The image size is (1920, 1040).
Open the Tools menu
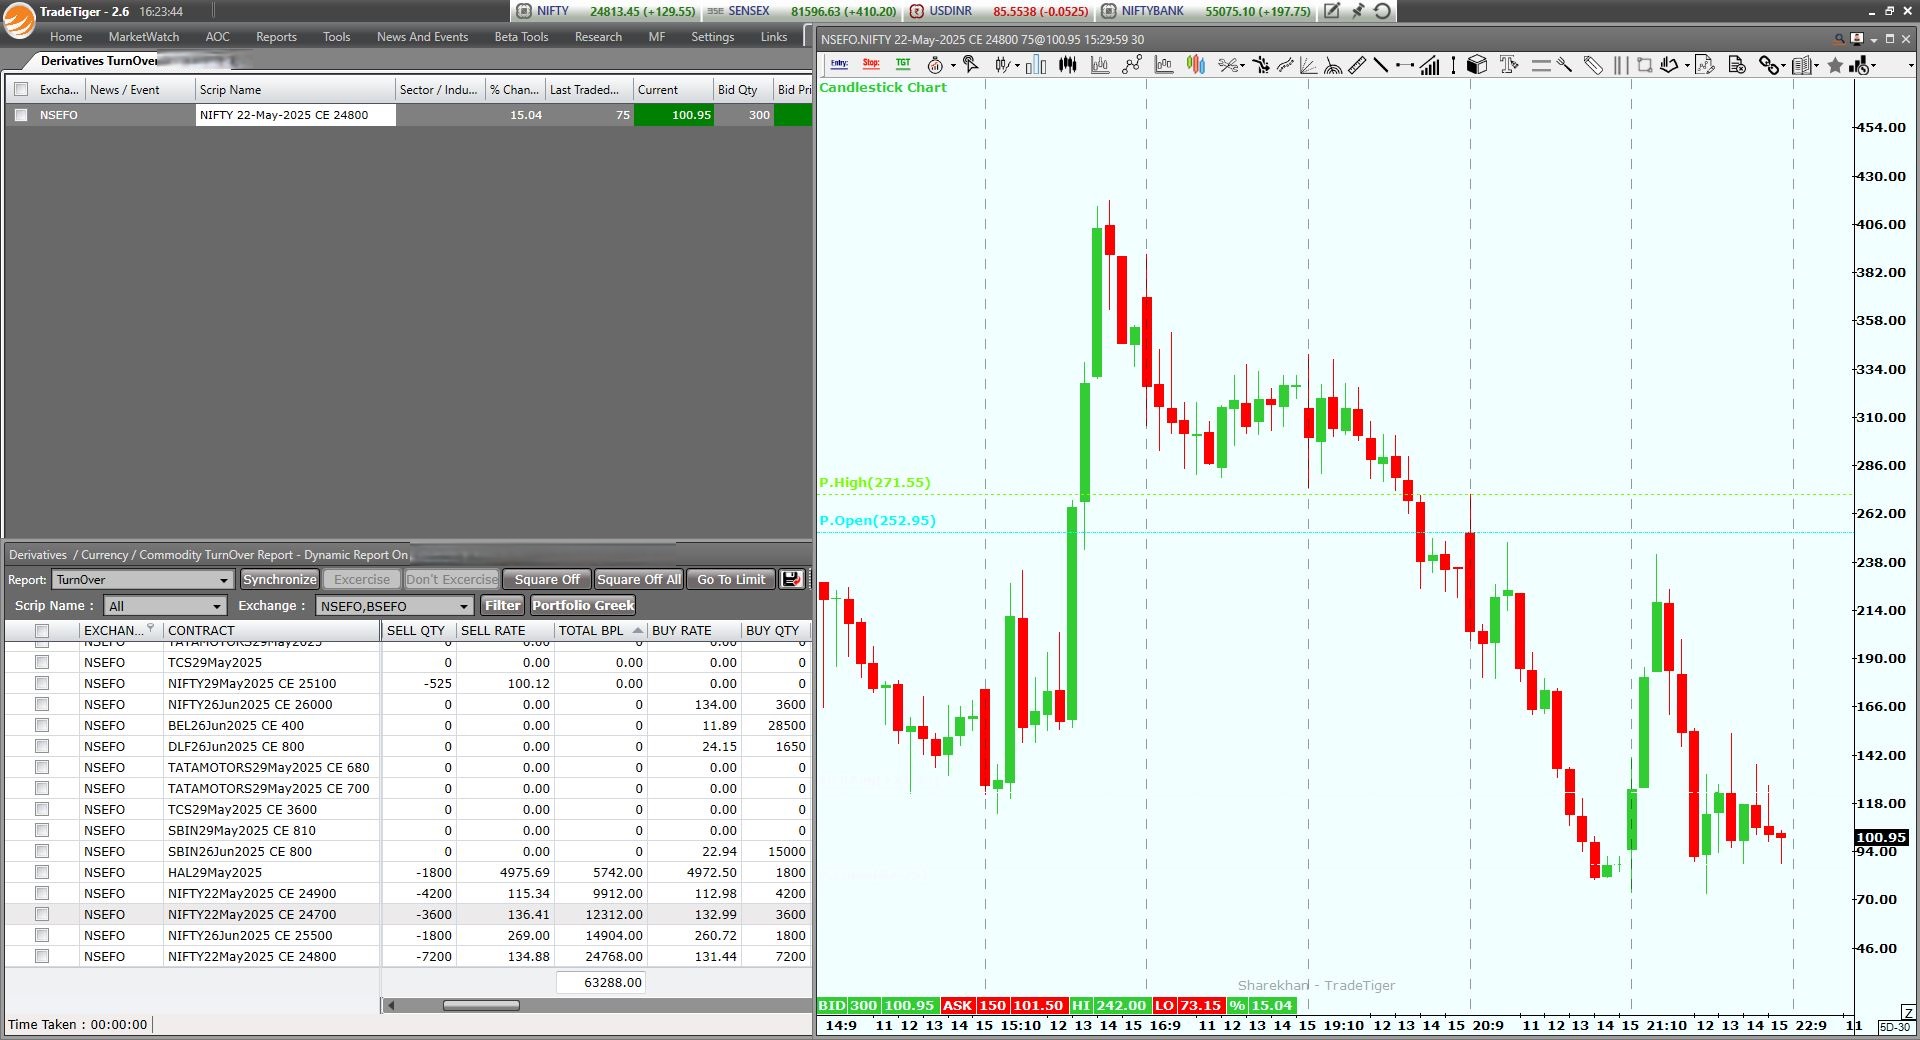point(336,37)
